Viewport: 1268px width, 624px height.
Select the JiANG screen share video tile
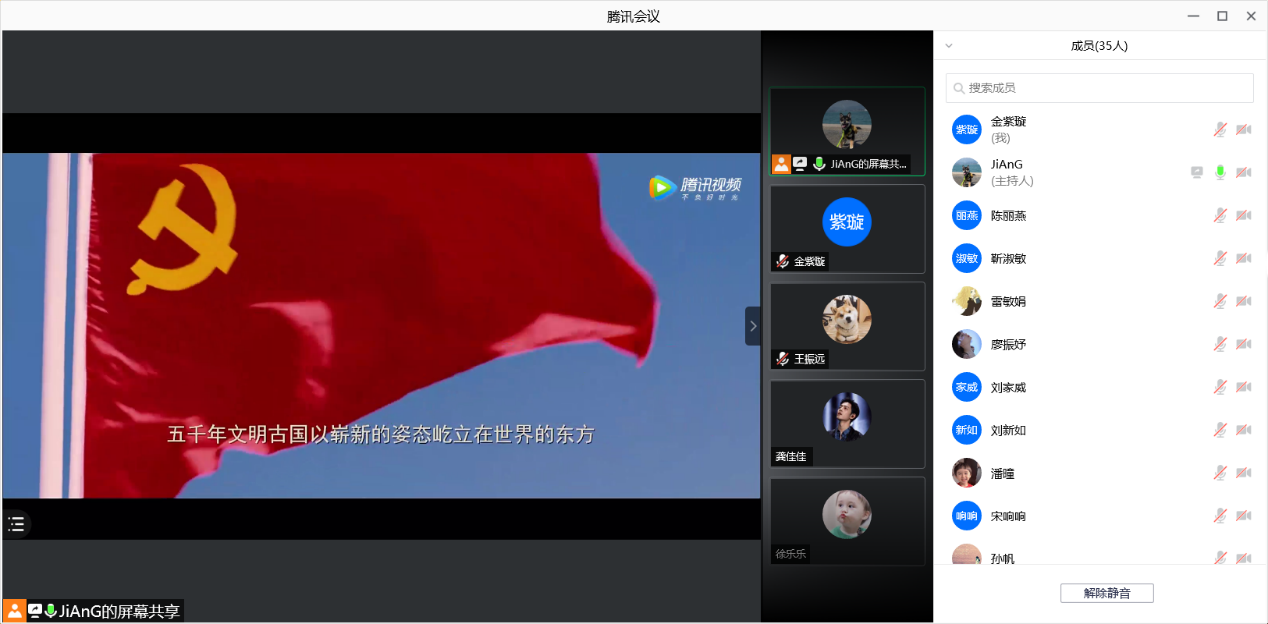[847, 131]
